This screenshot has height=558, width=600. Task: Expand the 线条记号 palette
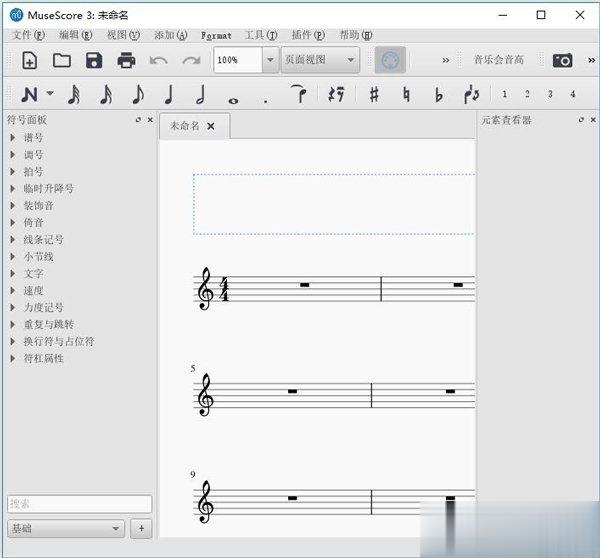[13, 240]
